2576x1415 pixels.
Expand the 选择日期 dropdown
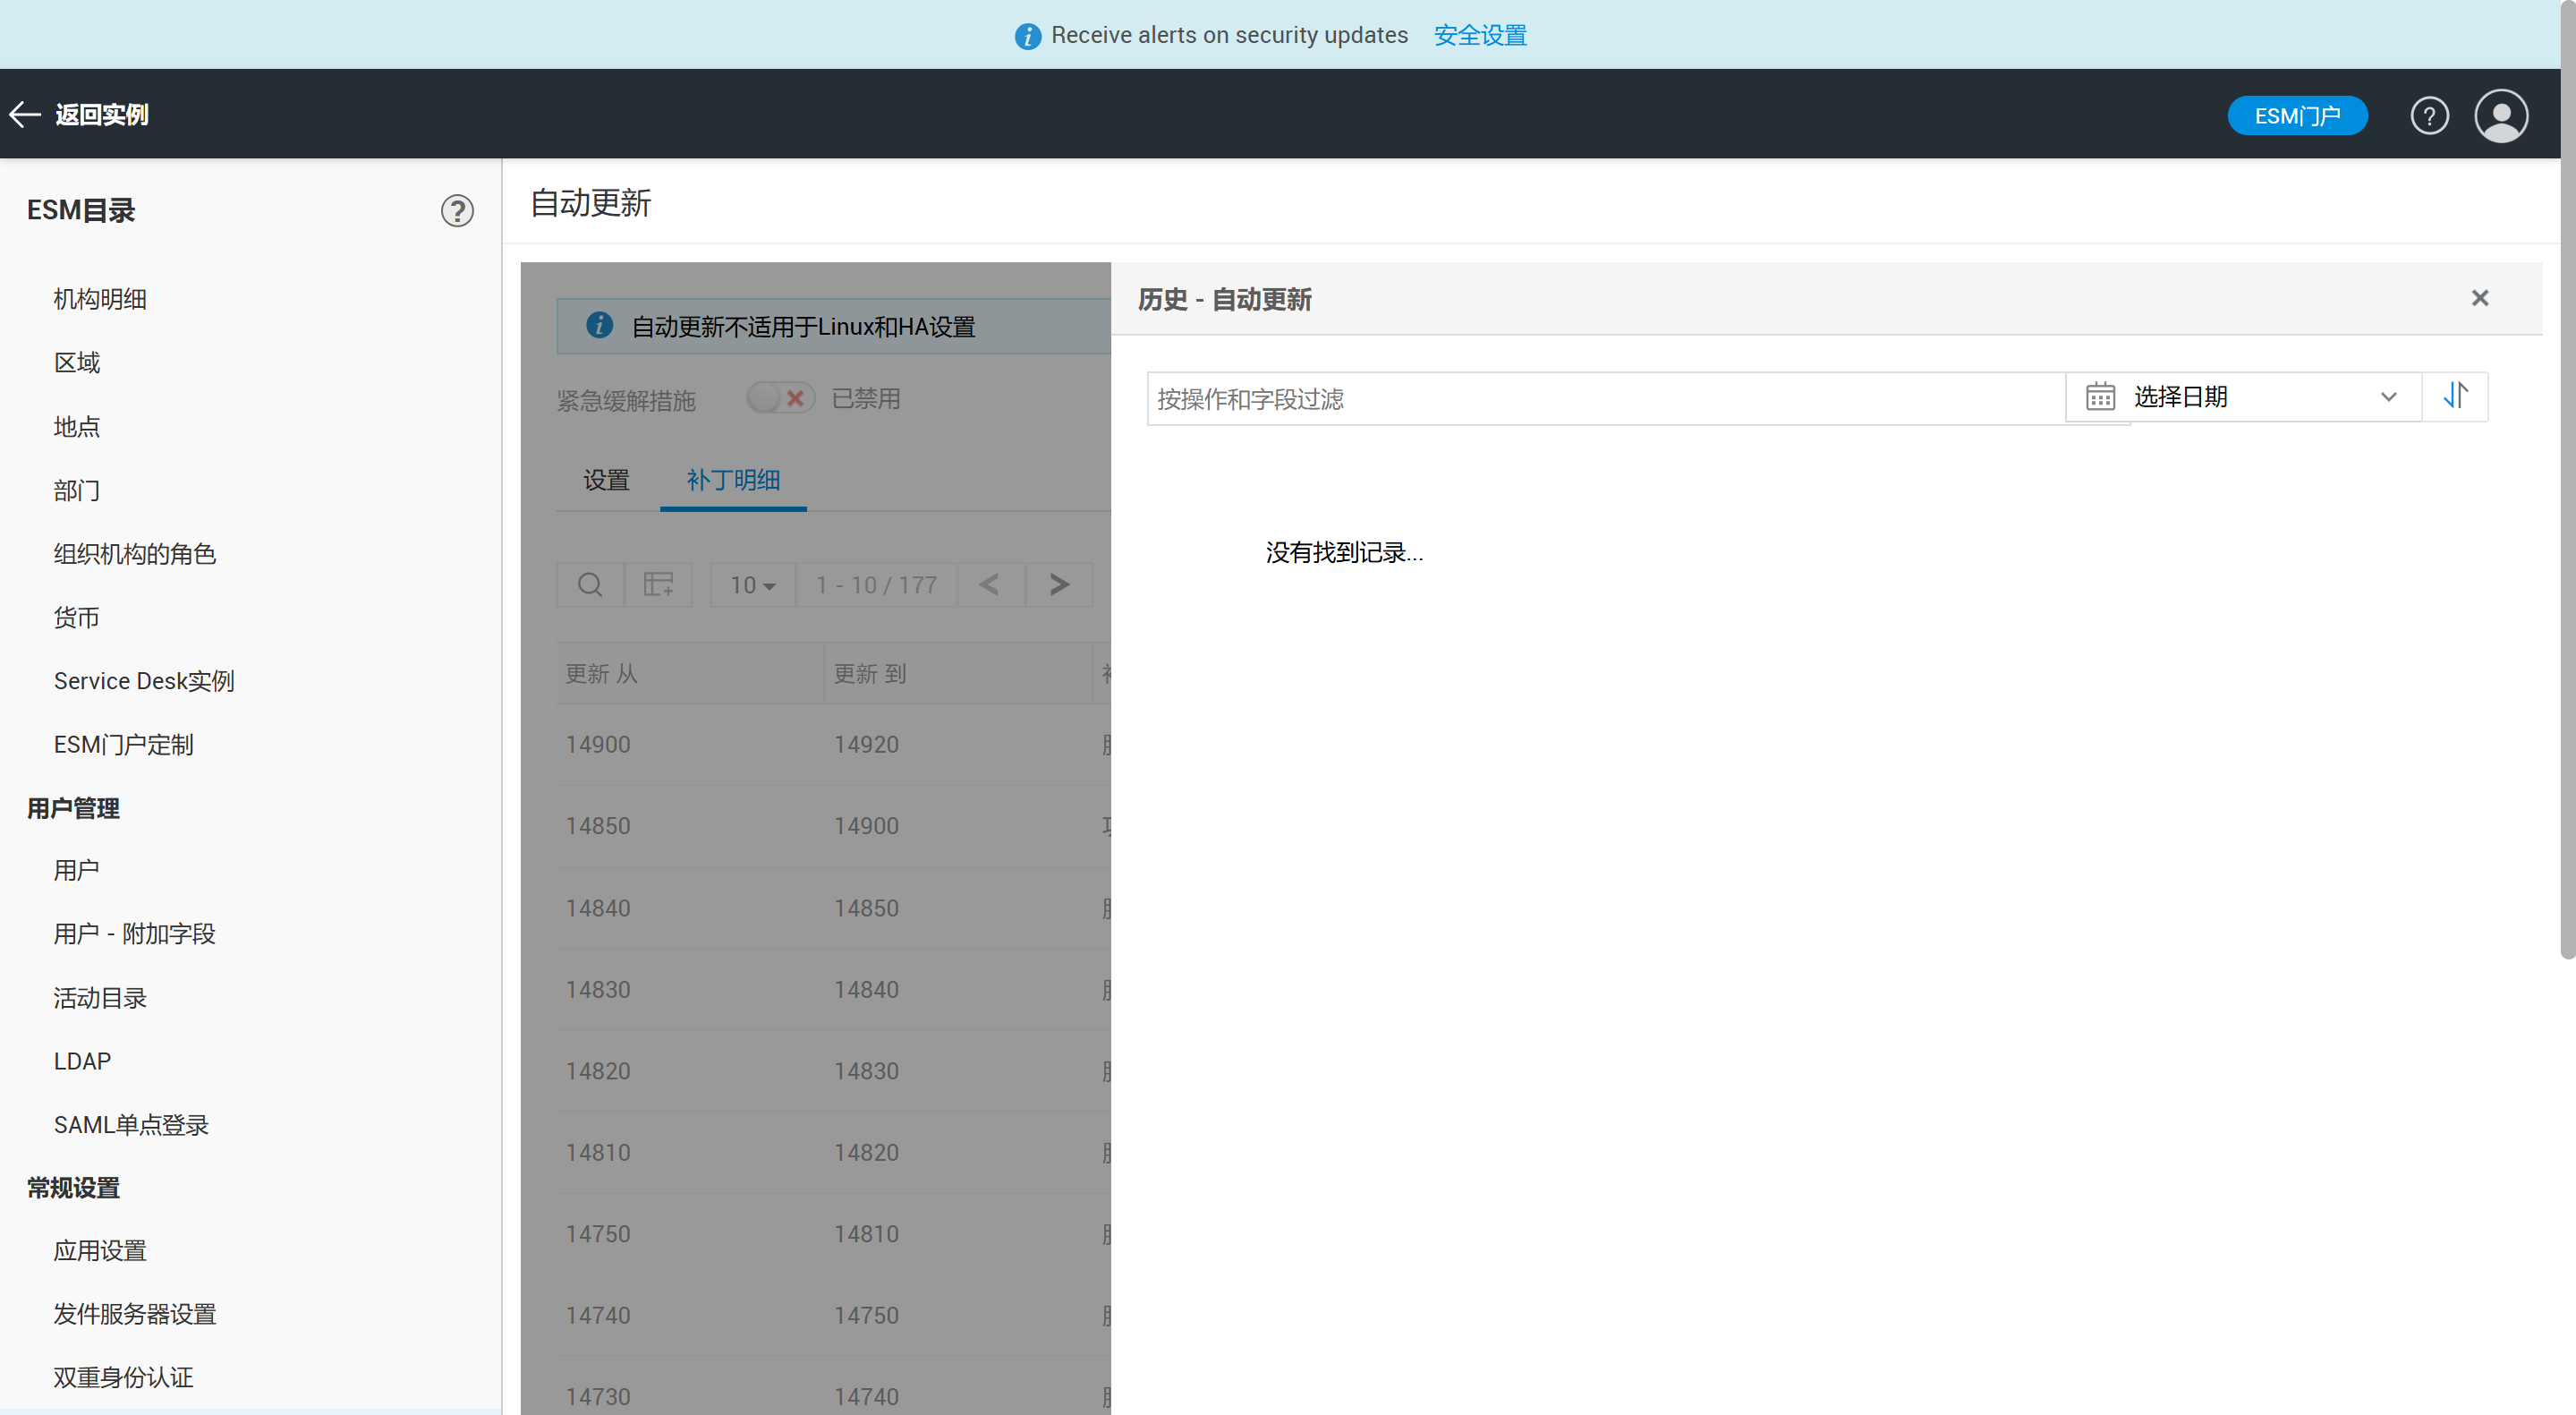point(2388,397)
